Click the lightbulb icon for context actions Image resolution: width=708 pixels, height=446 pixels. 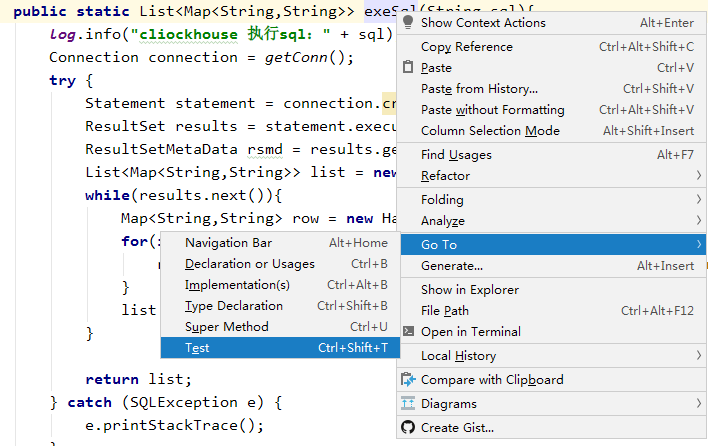click(x=408, y=22)
